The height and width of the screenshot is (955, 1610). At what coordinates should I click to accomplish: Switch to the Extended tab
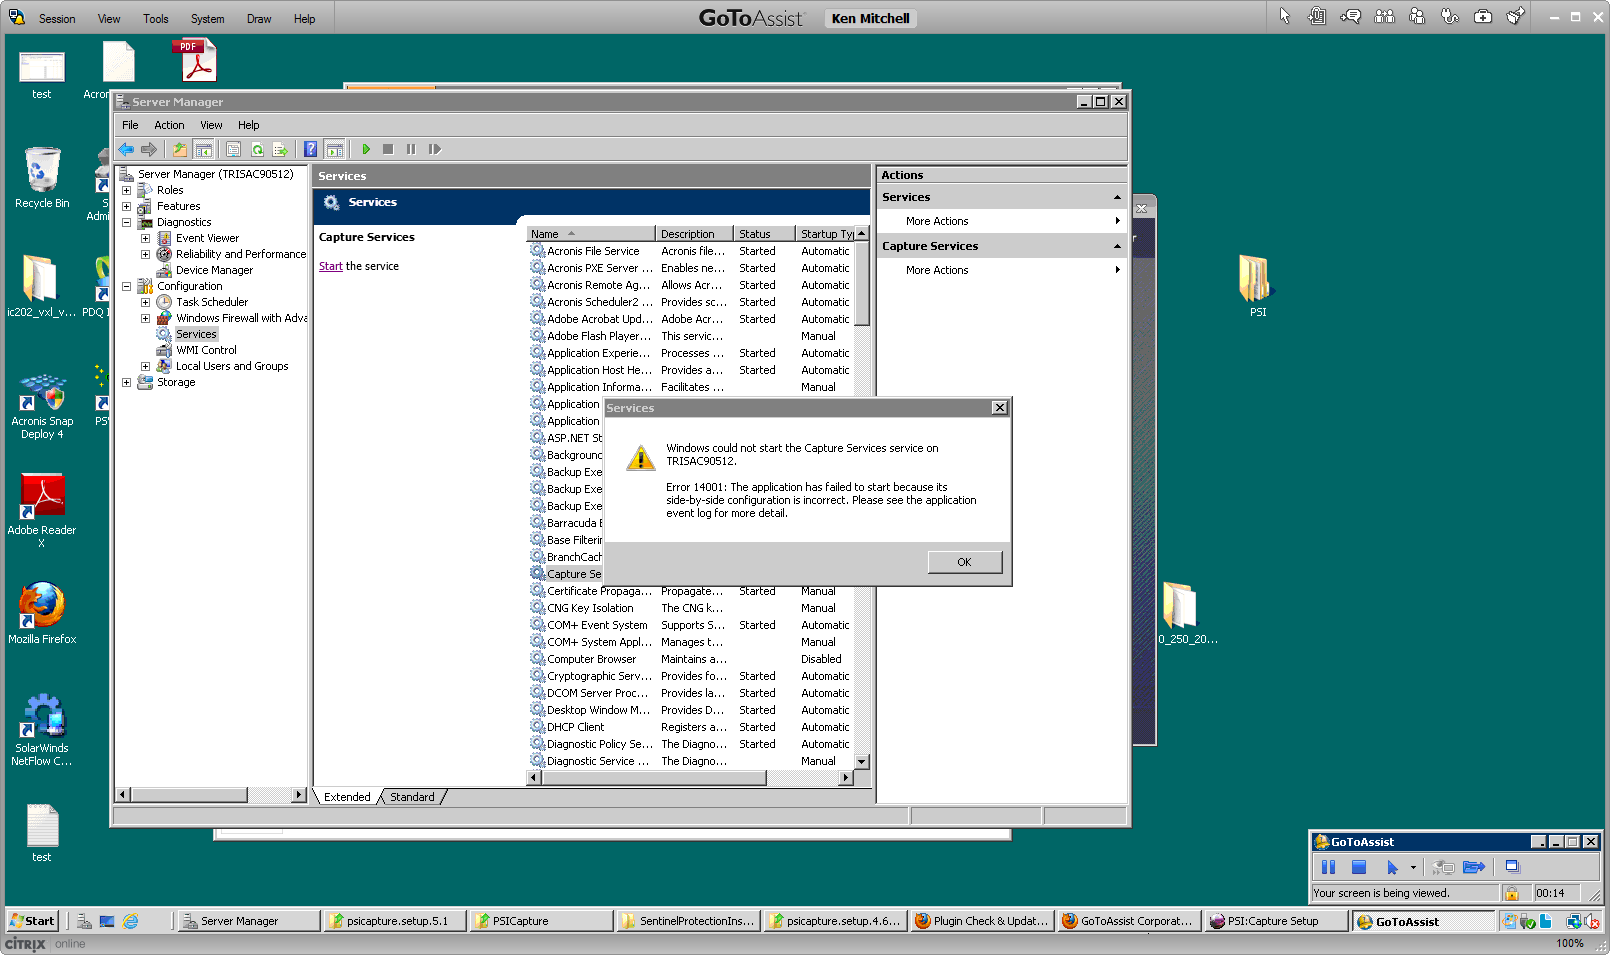[347, 797]
